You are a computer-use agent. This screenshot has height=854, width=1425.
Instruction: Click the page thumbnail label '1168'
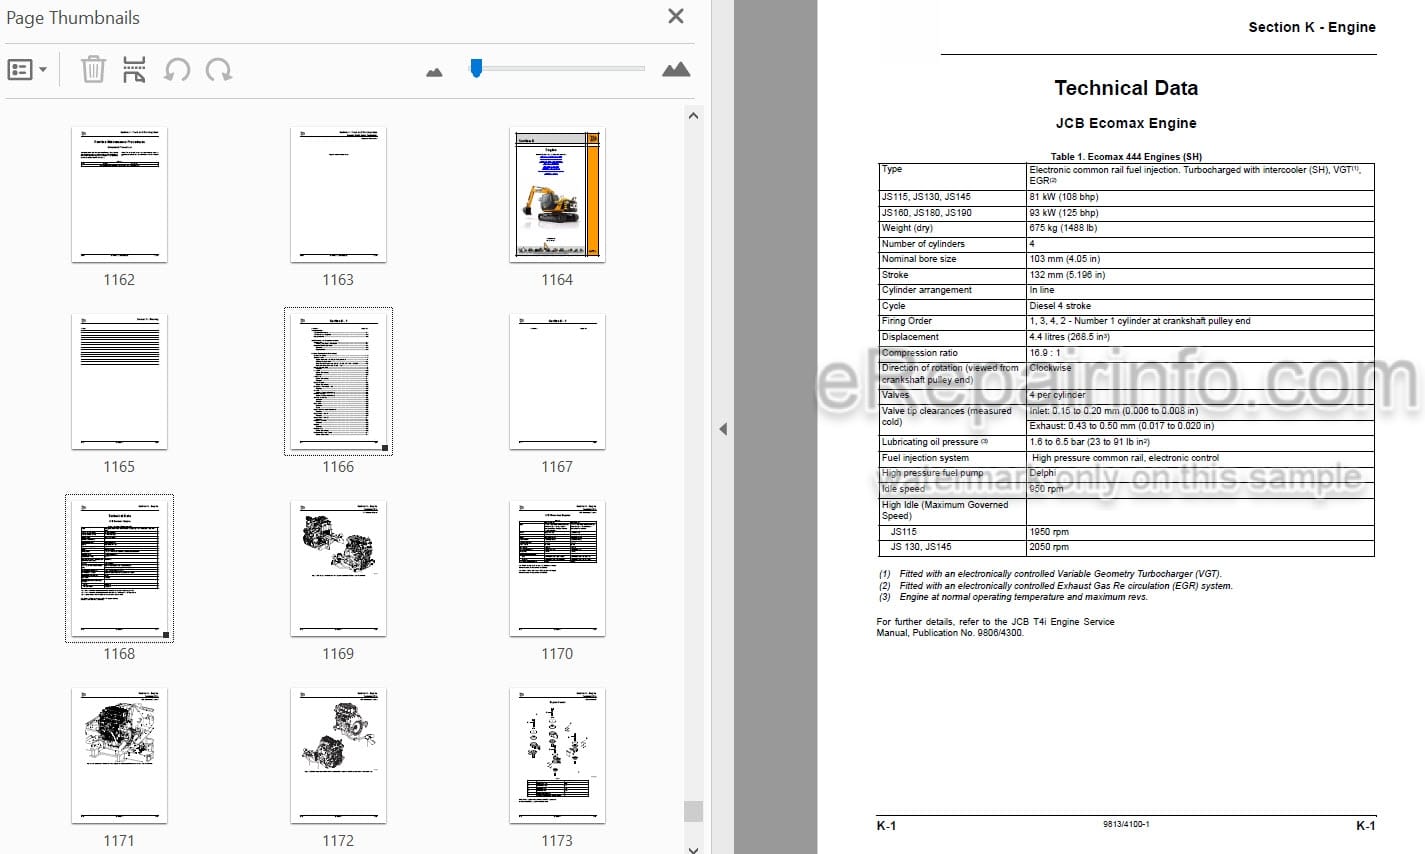coord(119,654)
